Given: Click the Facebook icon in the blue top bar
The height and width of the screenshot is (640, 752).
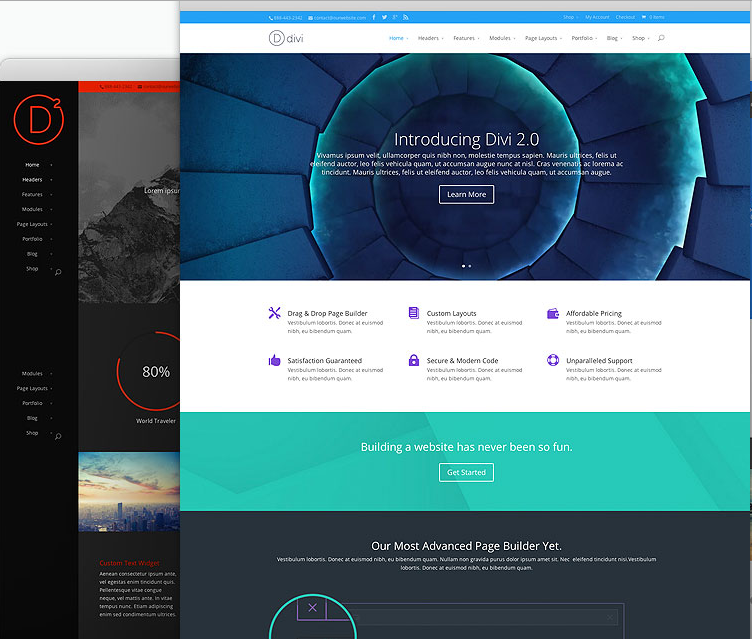Looking at the screenshot, I should pyautogui.click(x=374, y=17).
